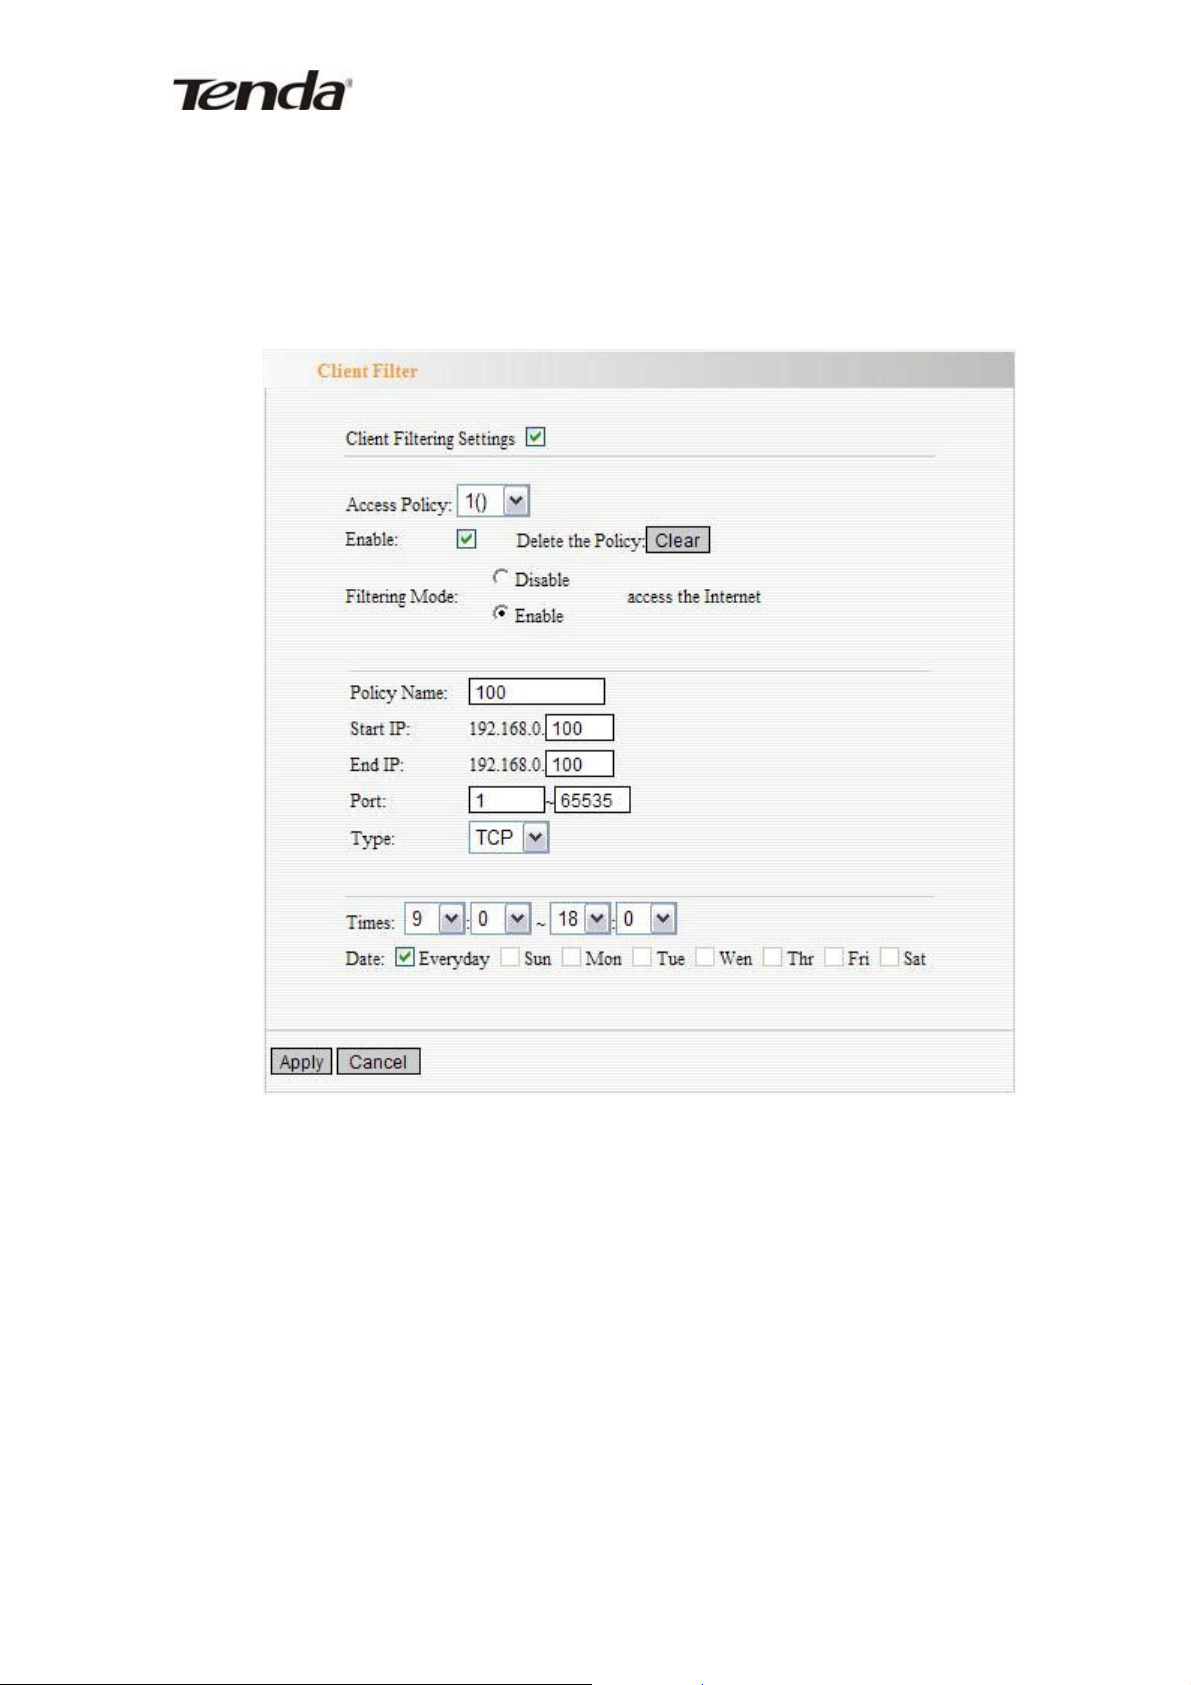Click the starting Port field

tap(506, 800)
